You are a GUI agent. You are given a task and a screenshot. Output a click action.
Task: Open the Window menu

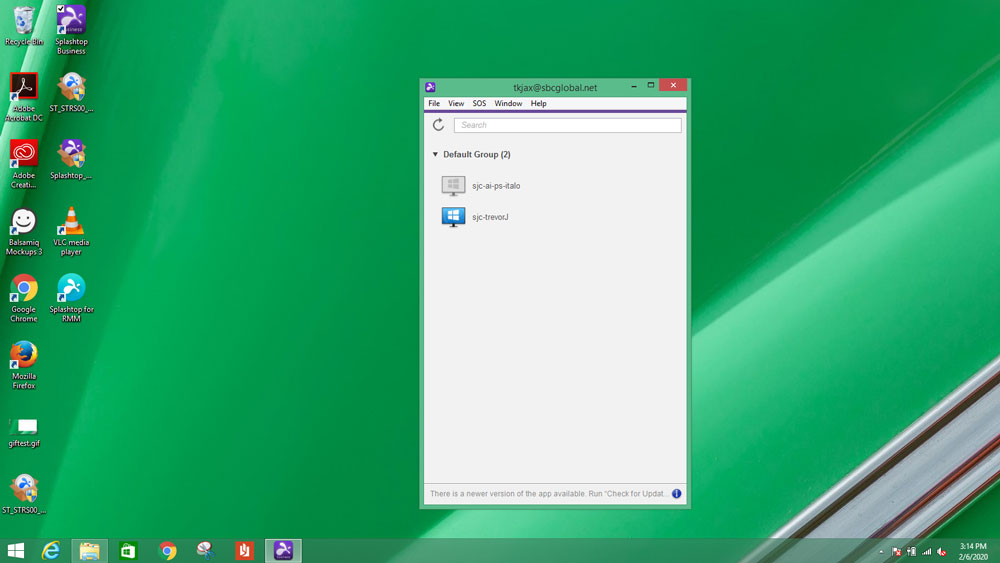(508, 103)
